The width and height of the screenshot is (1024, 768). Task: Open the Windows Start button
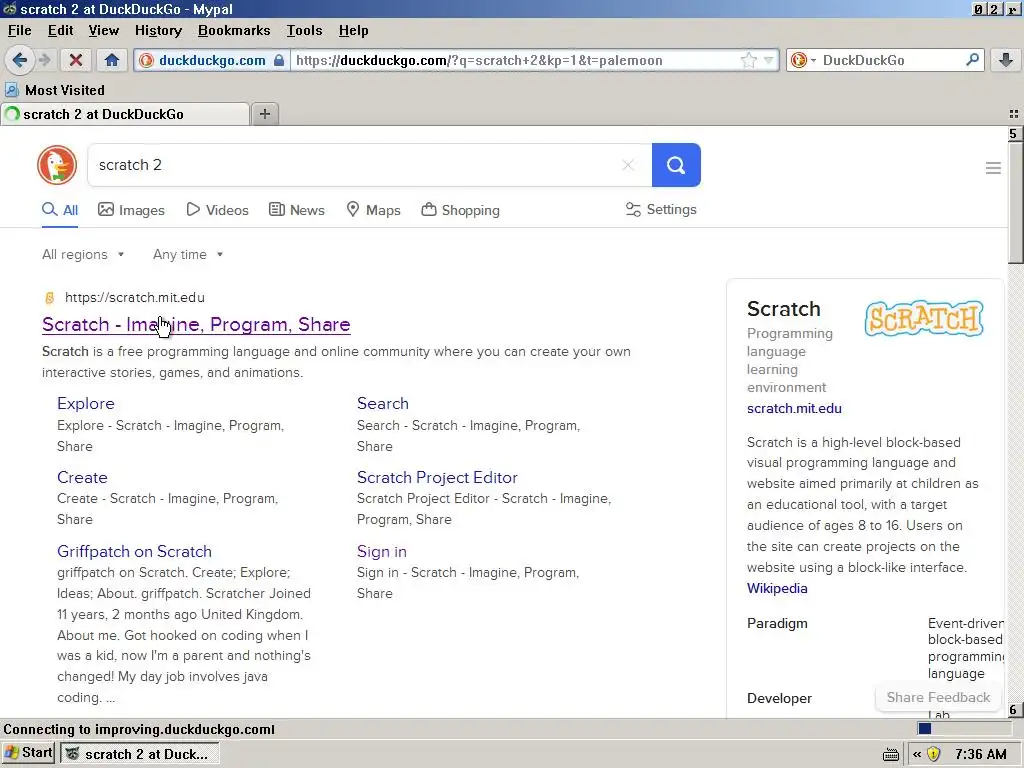(x=29, y=753)
